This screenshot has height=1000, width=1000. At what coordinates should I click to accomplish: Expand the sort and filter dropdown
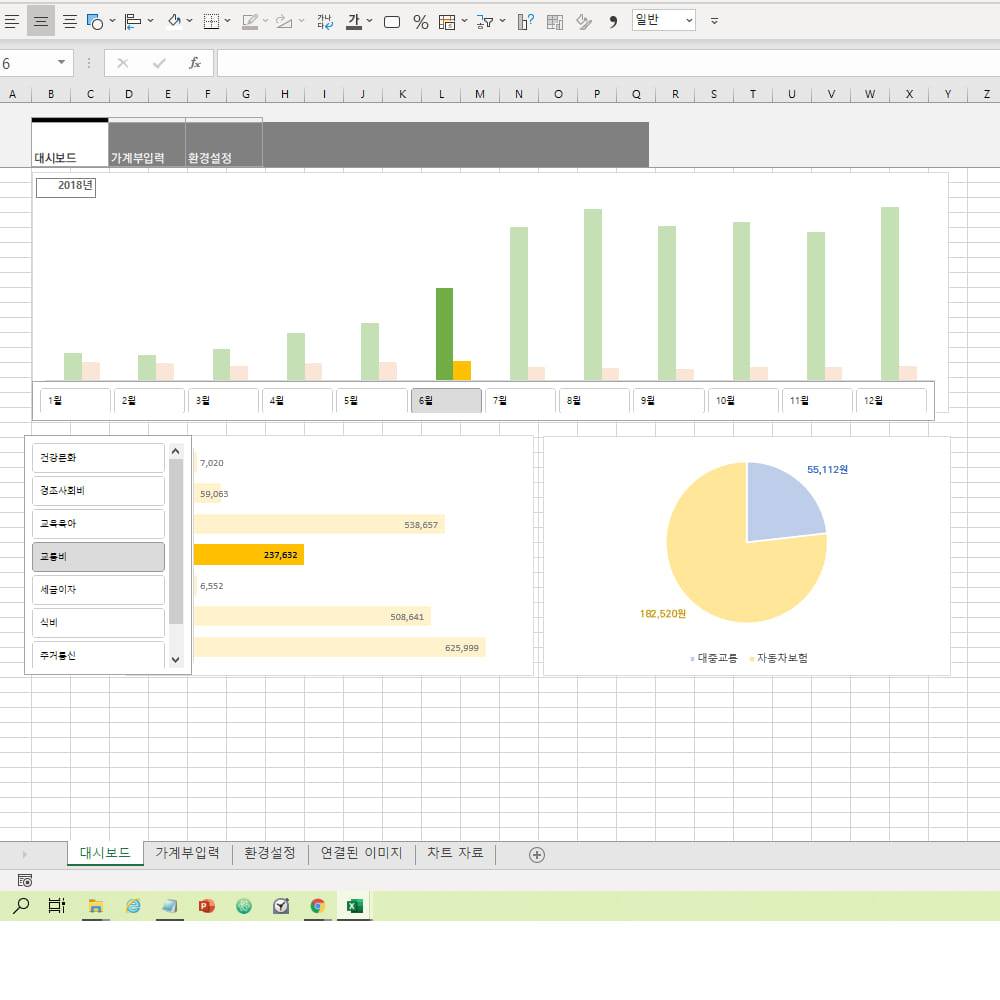503,21
